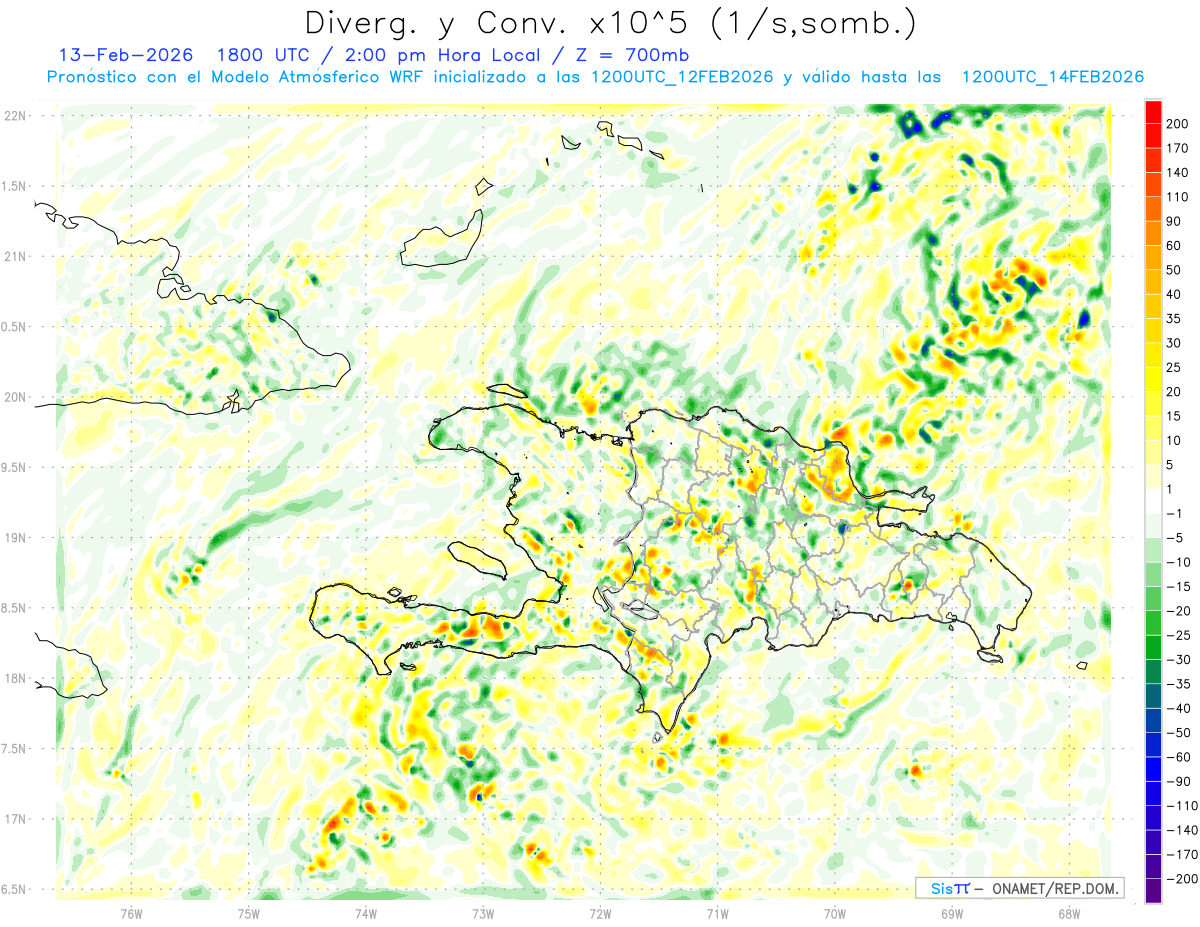Click the 20N latitude label
The width and height of the screenshot is (1200, 927).
coord(14,397)
